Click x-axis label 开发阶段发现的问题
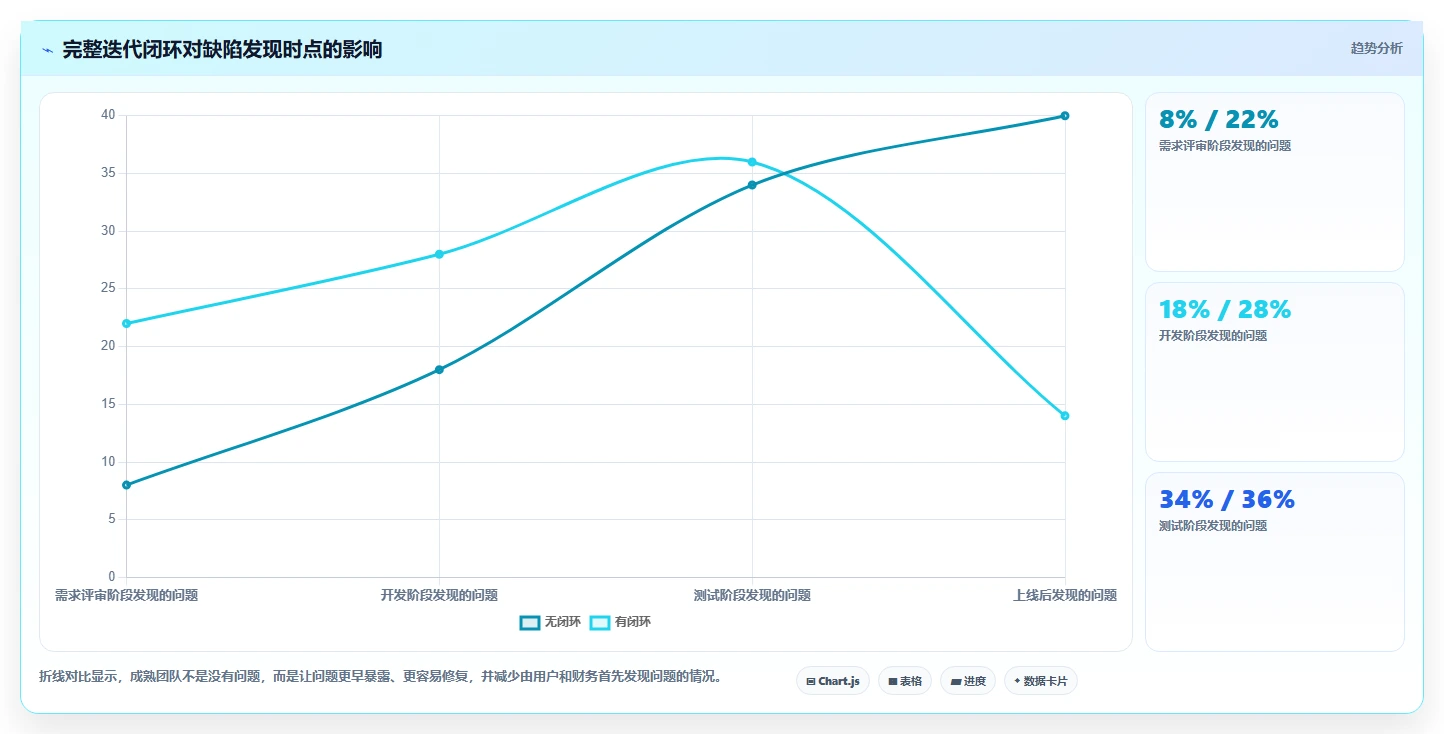 439,595
